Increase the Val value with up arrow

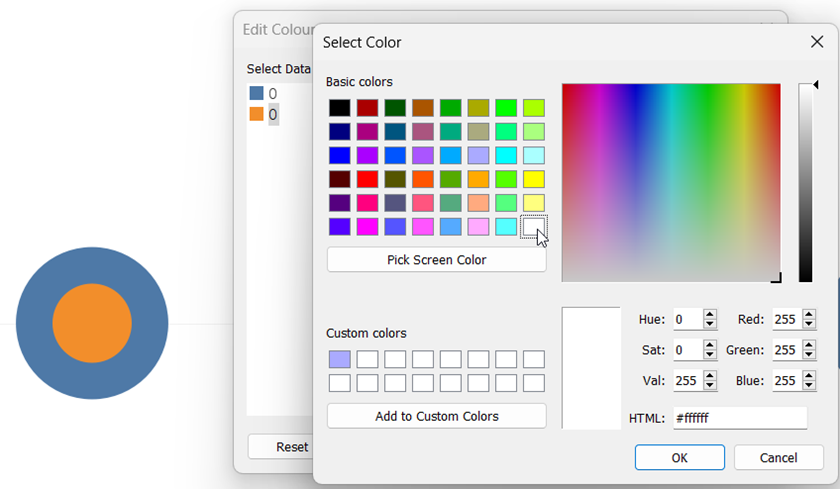(x=710, y=376)
